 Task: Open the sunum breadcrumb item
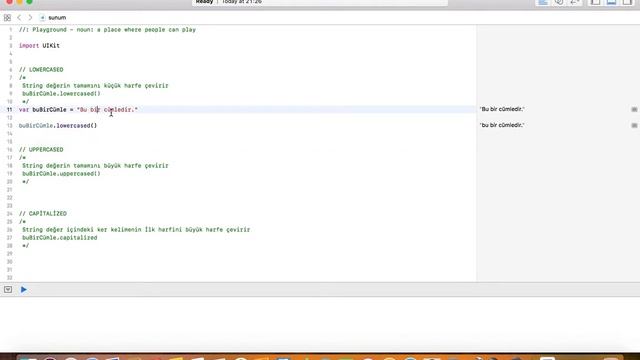tap(57, 18)
